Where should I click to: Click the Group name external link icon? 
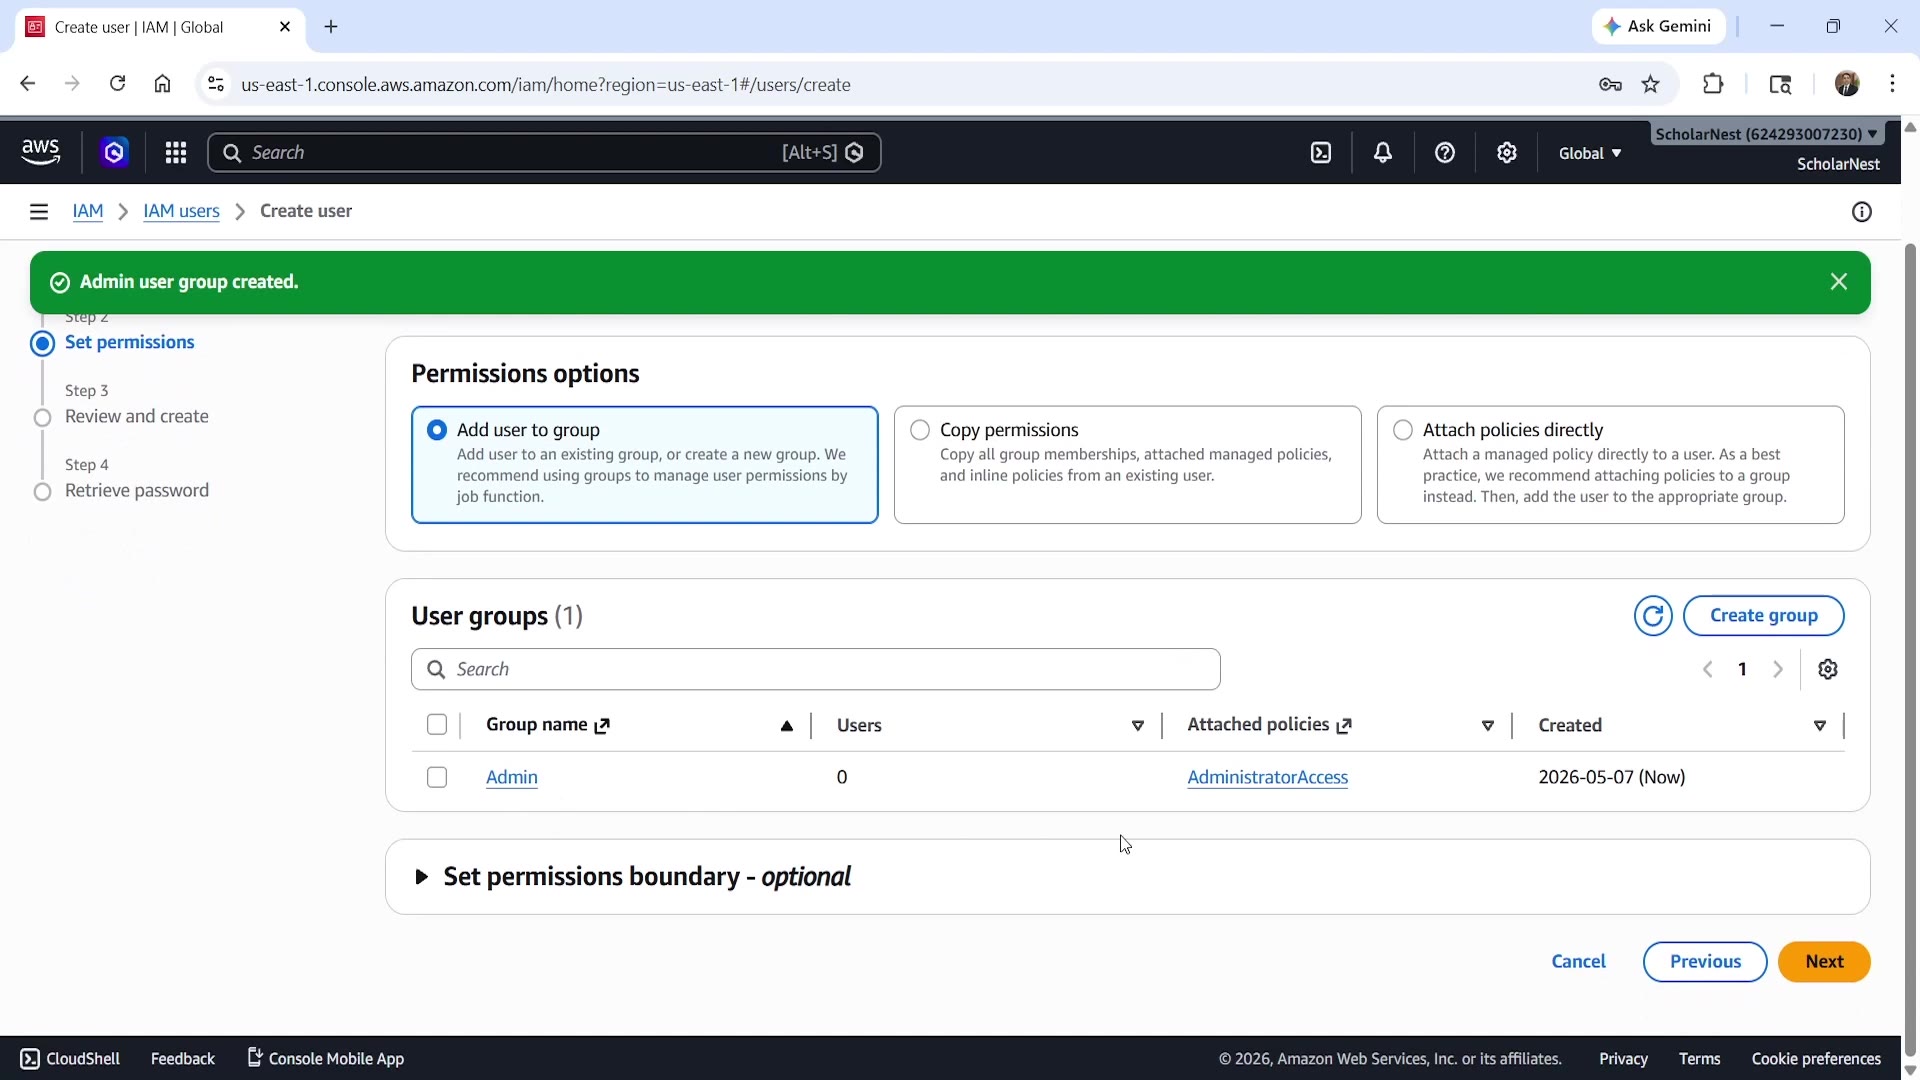(602, 726)
